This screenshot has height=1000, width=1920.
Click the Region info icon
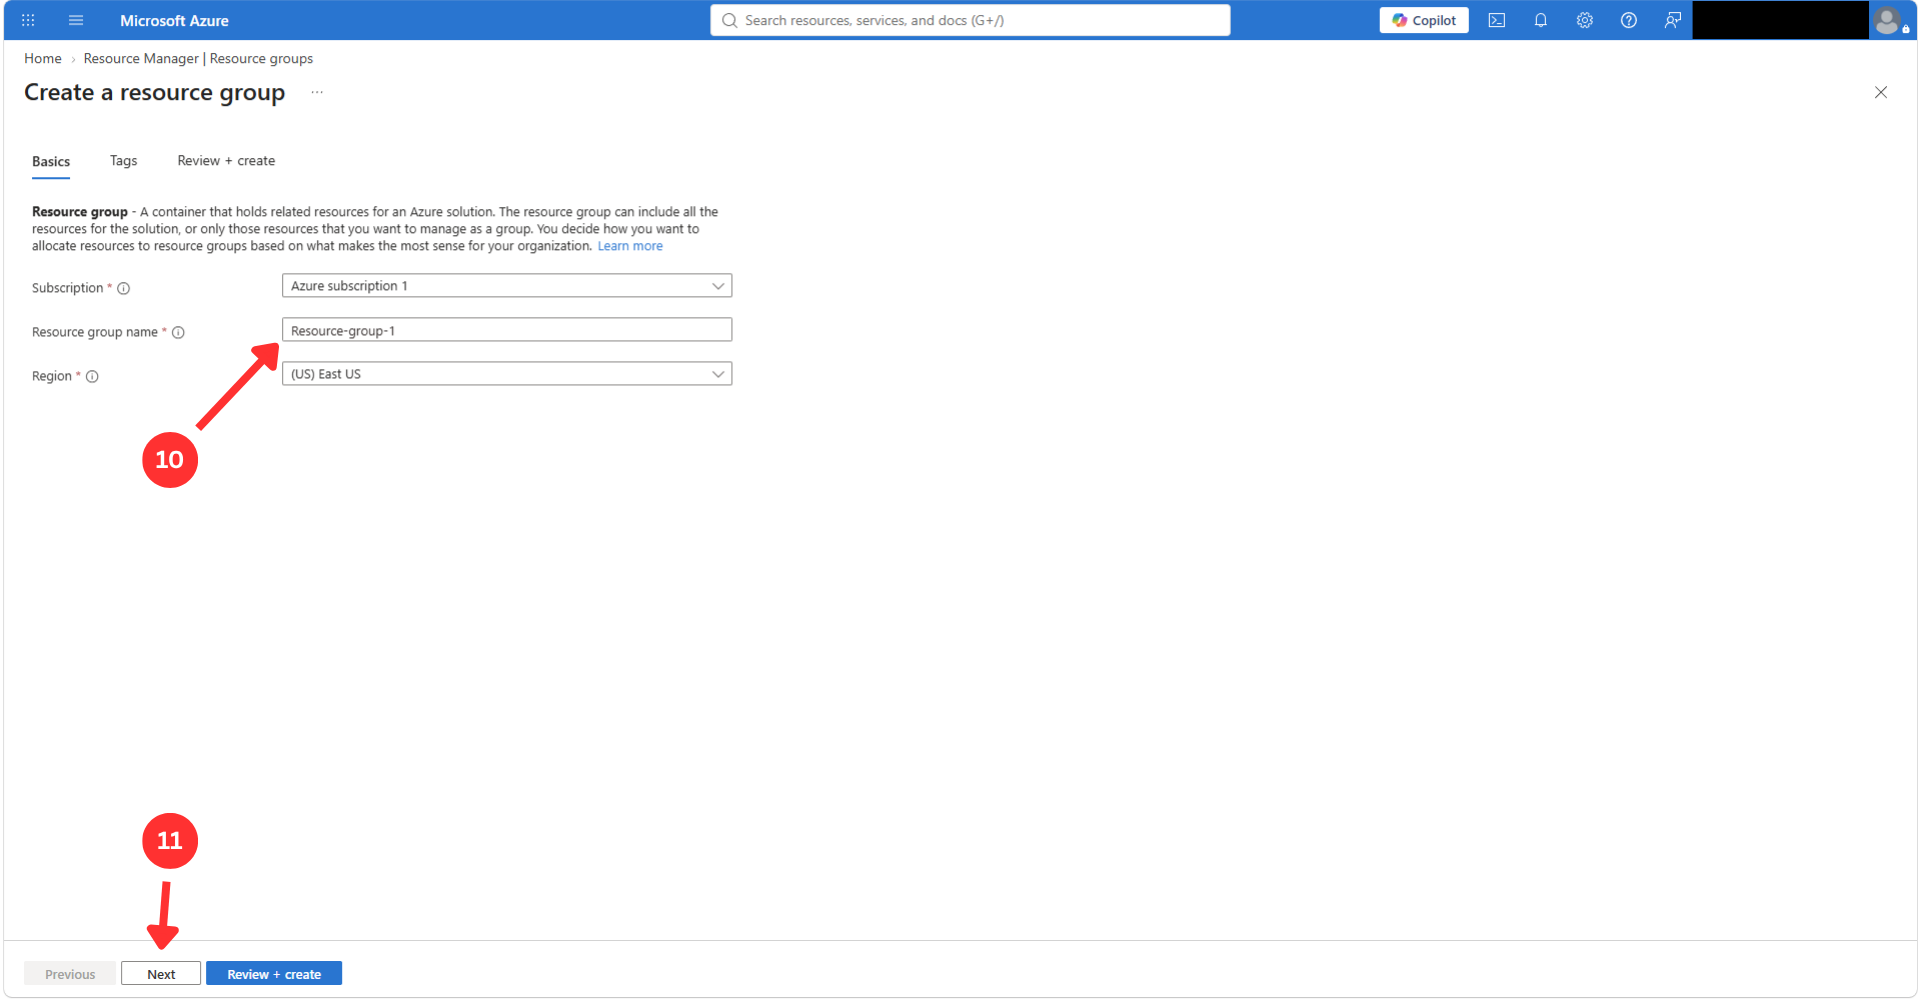point(92,376)
